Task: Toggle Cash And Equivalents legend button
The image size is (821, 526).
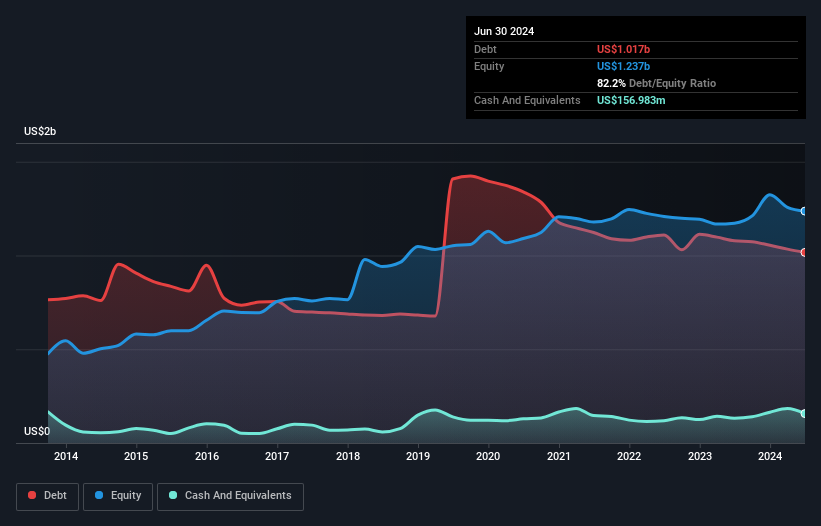Action: 230,496
